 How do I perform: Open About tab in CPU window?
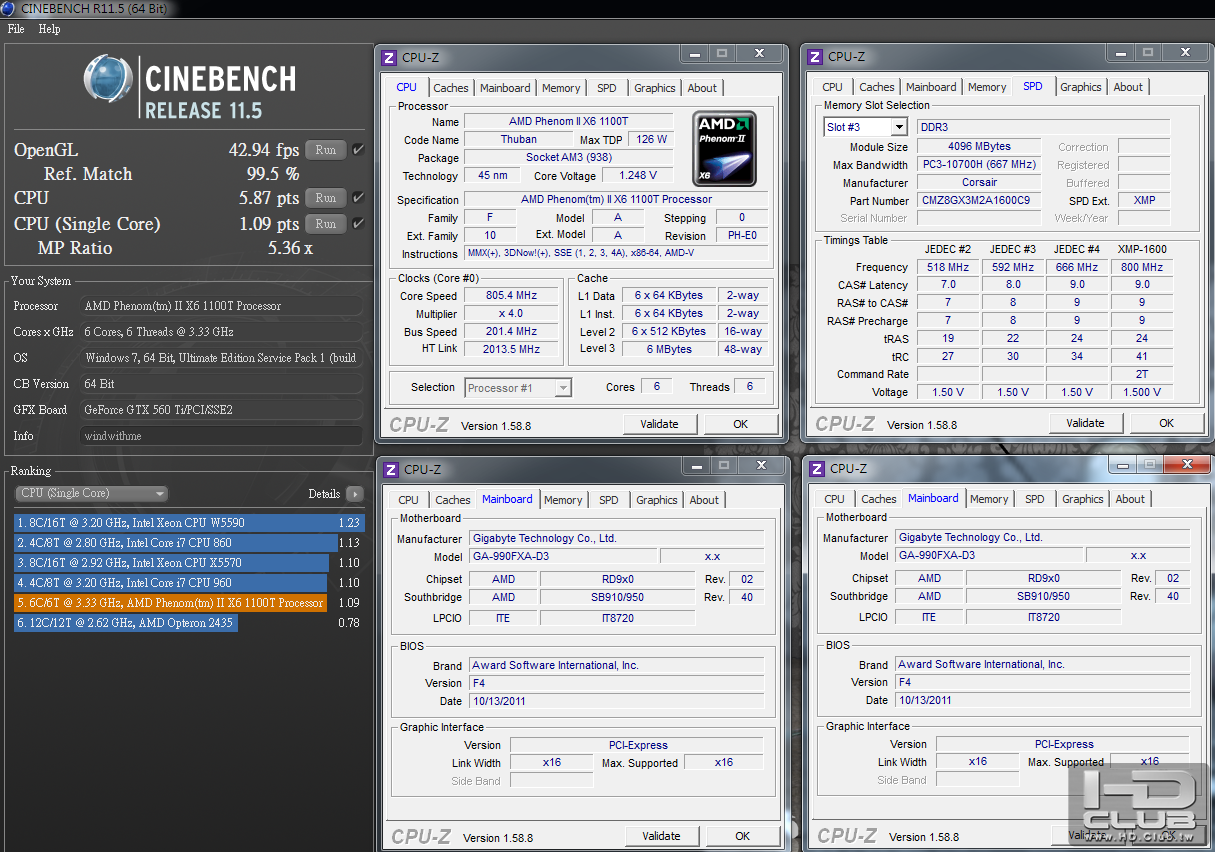pyautogui.click(x=702, y=88)
